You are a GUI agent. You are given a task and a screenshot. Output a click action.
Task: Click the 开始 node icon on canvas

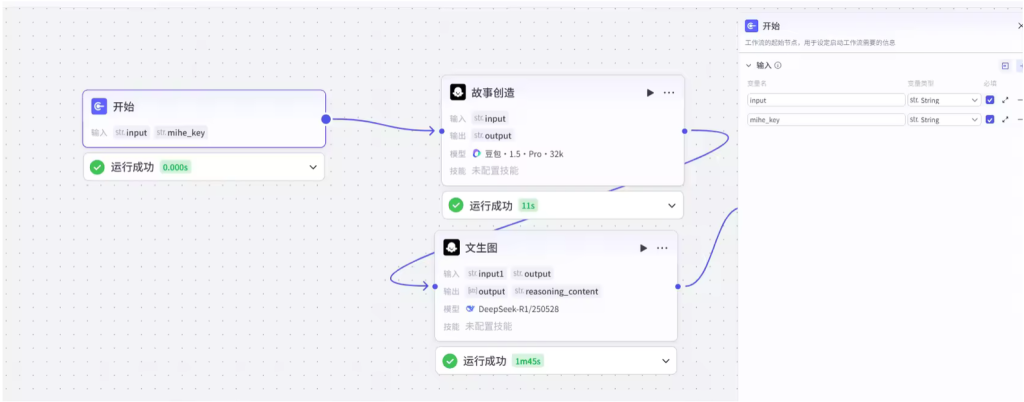point(99,106)
